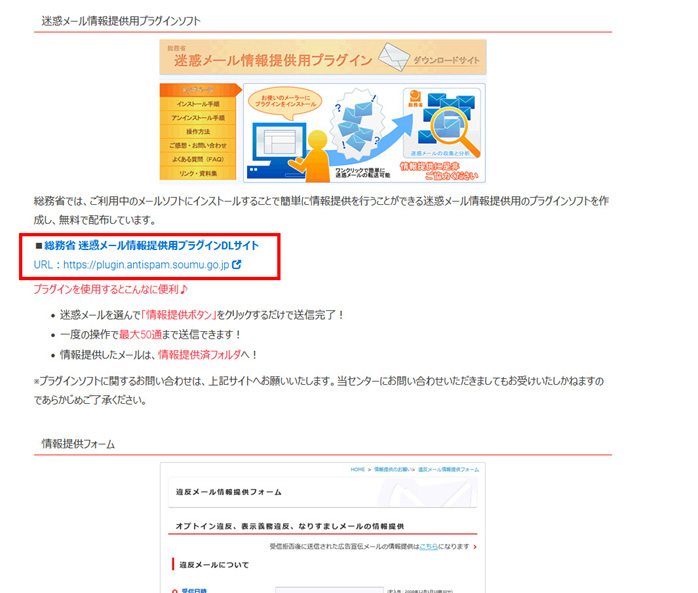This screenshot has height=593, width=698.
Task: Select よくある質問 (FAQ) in the banner menu
Action: click(199, 160)
